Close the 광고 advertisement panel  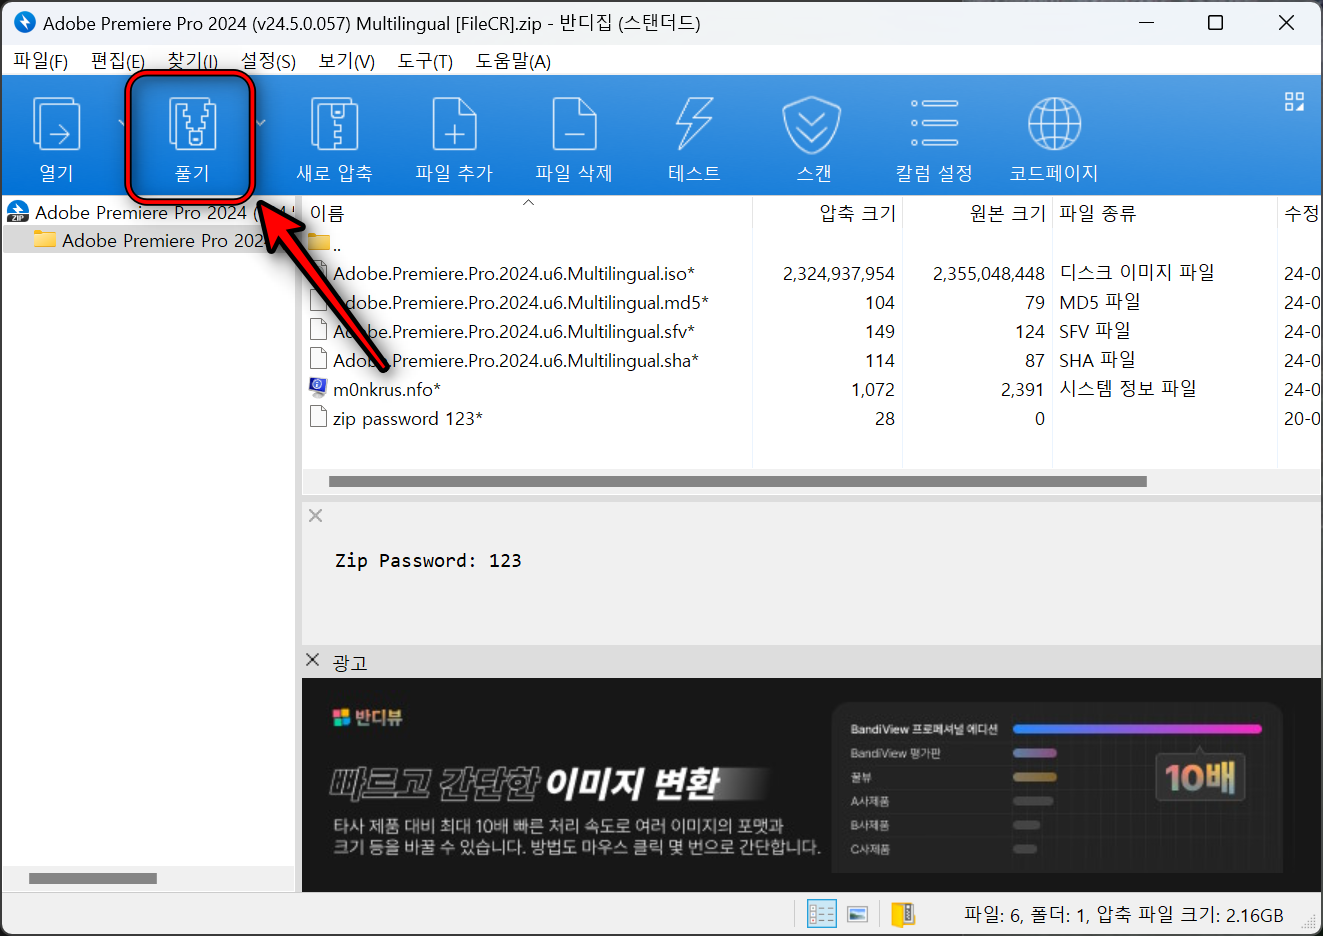click(x=313, y=660)
